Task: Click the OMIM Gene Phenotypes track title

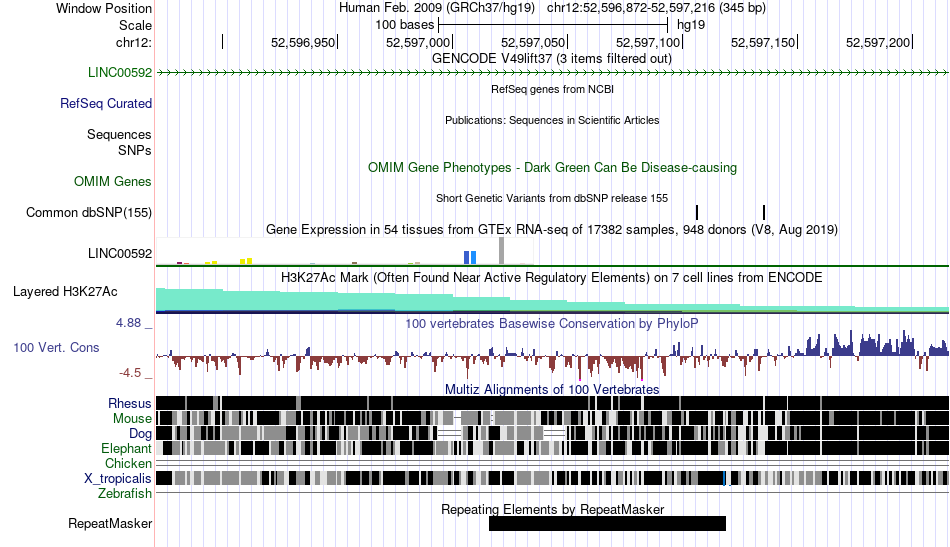Action: (552, 168)
